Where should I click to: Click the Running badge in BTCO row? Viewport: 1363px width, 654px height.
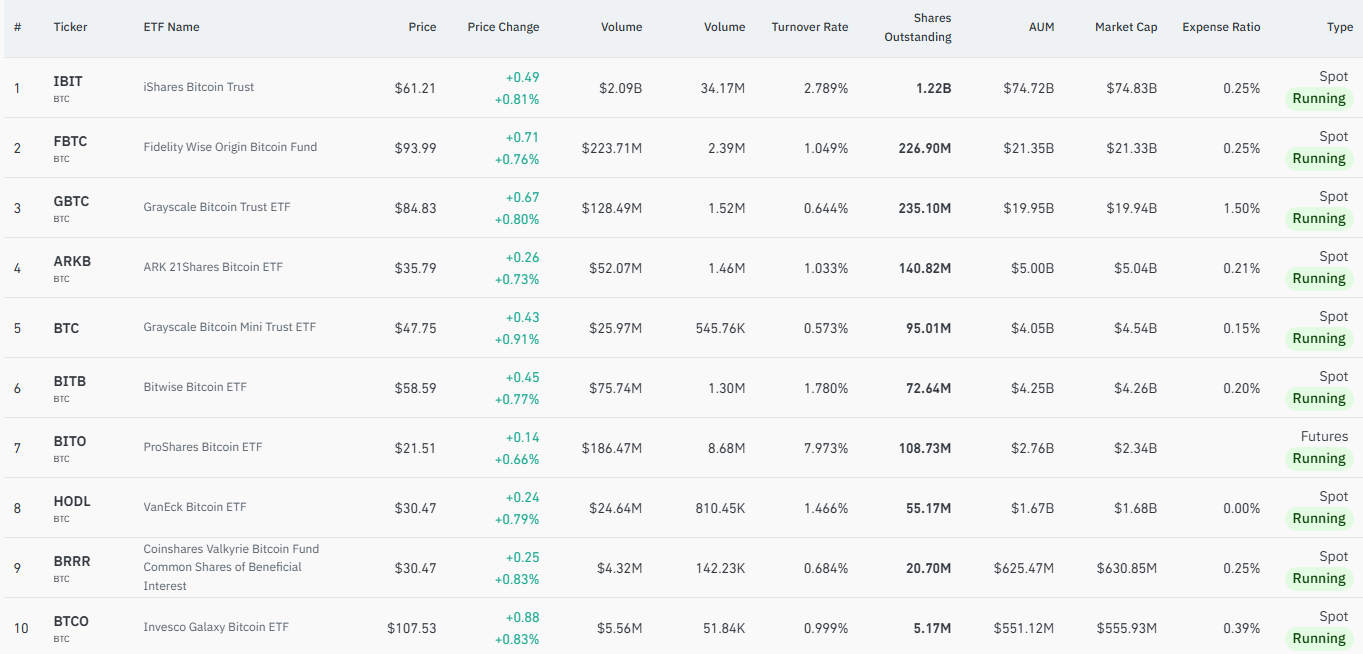point(1318,638)
